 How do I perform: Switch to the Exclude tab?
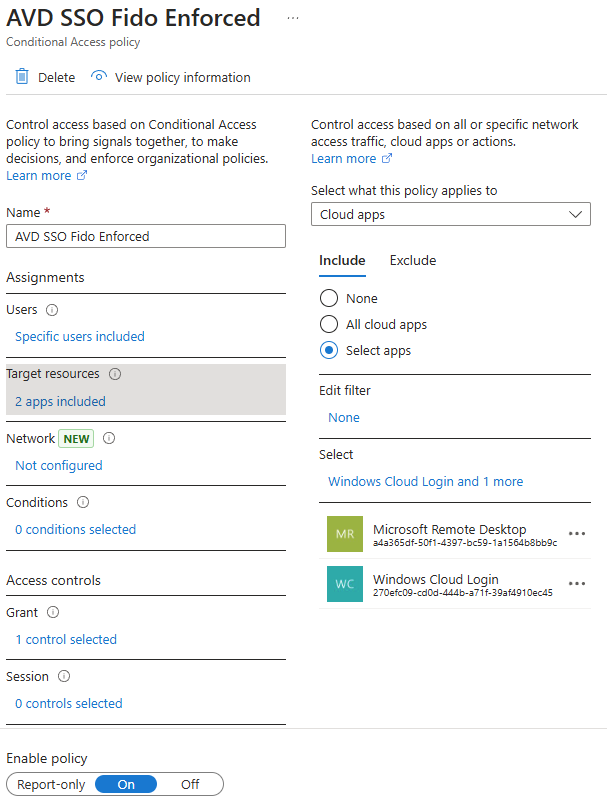[x=413, y=260]
